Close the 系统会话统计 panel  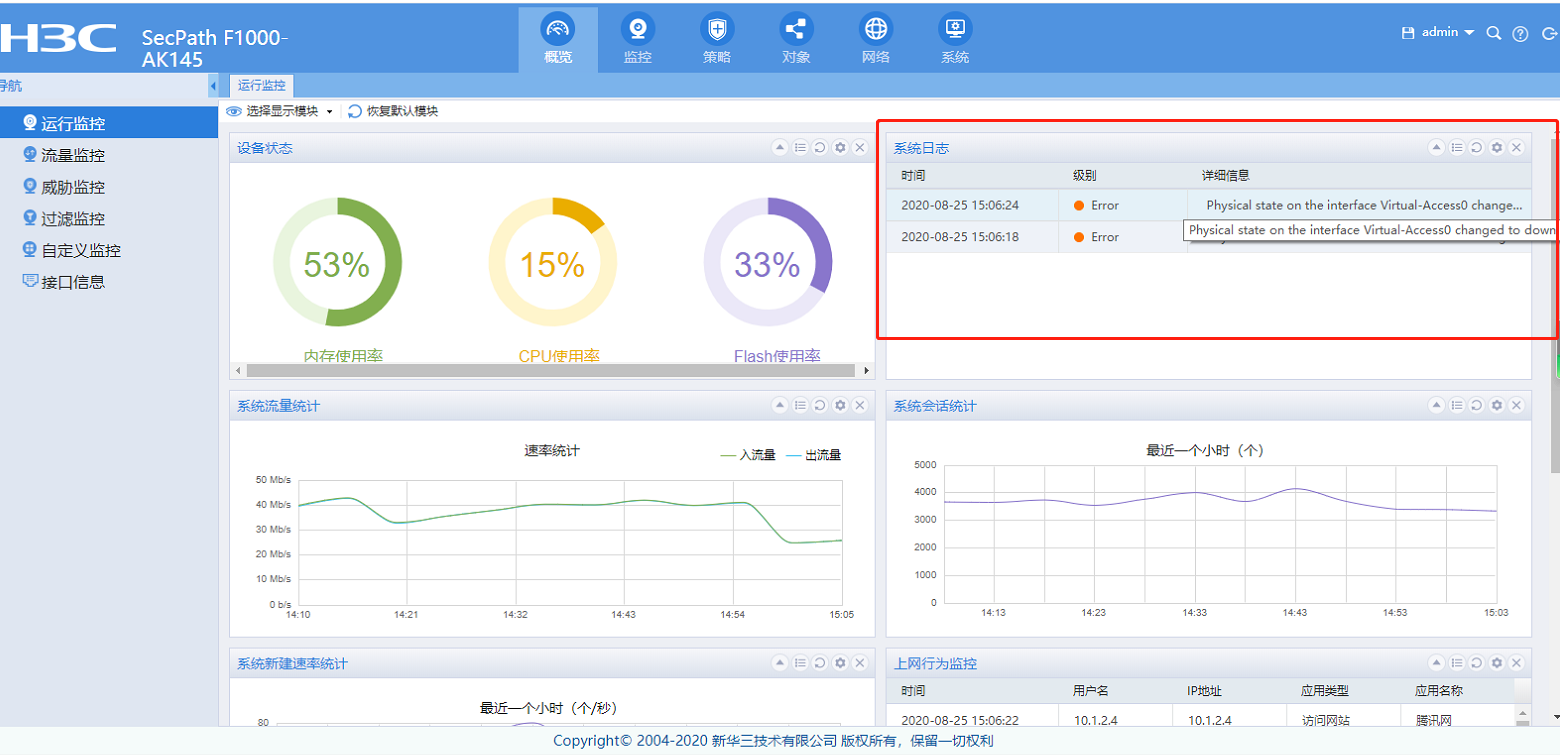coord(1516,405)
